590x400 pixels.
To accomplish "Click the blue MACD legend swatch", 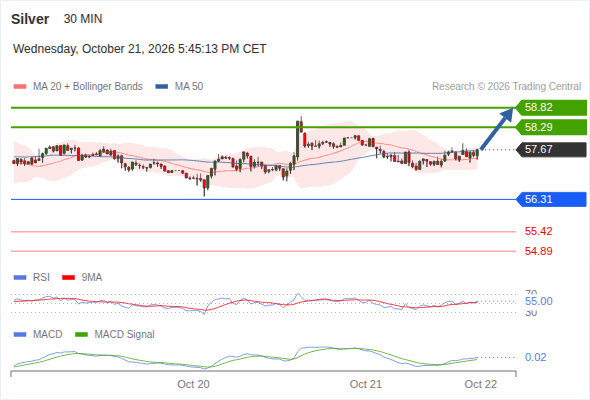I will (x=20, y=335).
